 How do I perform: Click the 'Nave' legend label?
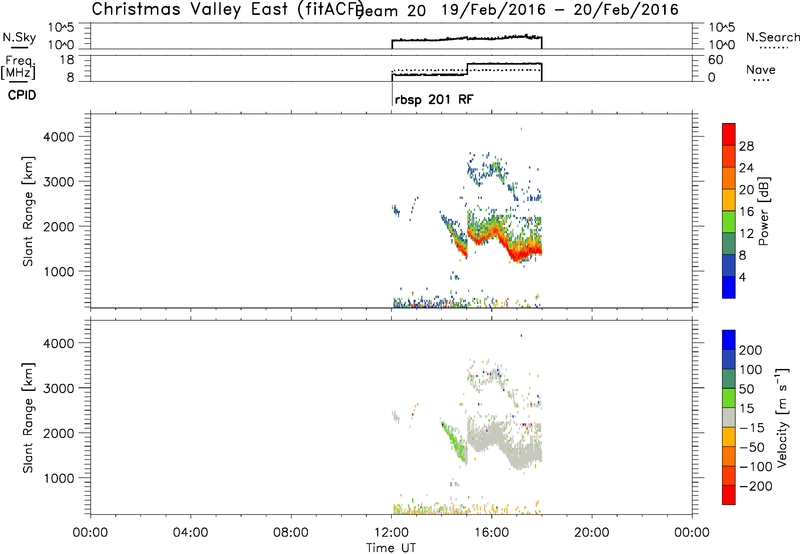[760, 69]
